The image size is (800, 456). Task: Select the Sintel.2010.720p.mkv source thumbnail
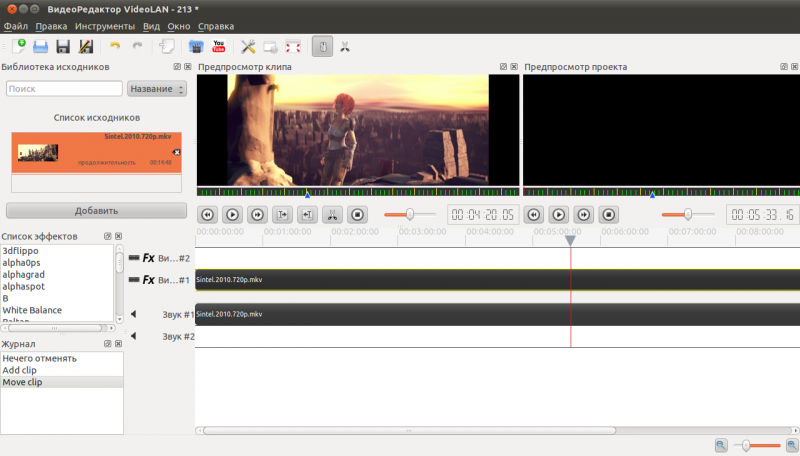pyautogui.click(x=38, y=153)
